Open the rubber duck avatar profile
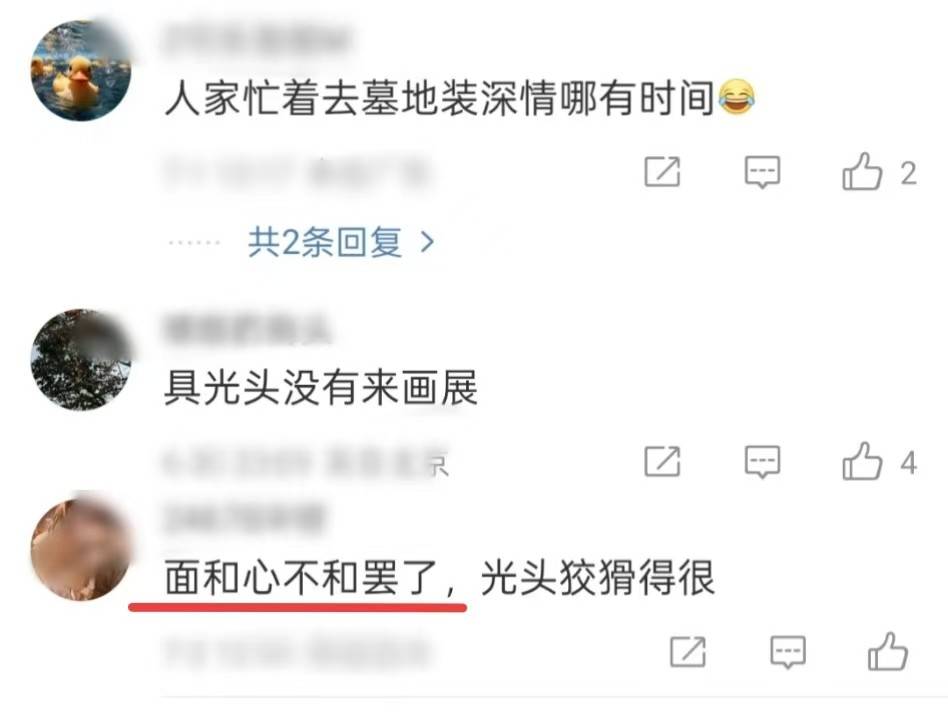The width and height of the screenshot is (948, 712). tap(81, 71)
